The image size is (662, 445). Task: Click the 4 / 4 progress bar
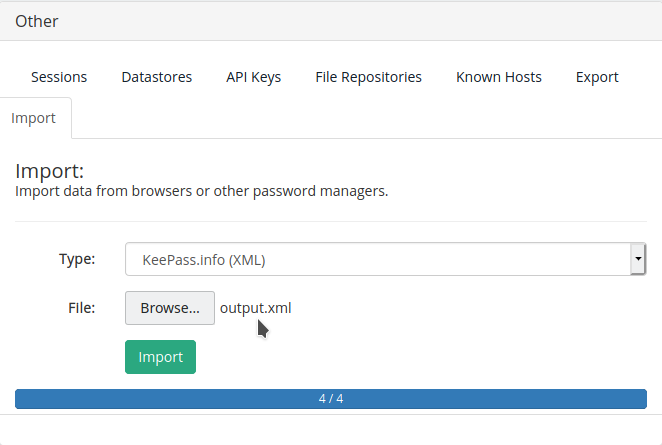331,399
